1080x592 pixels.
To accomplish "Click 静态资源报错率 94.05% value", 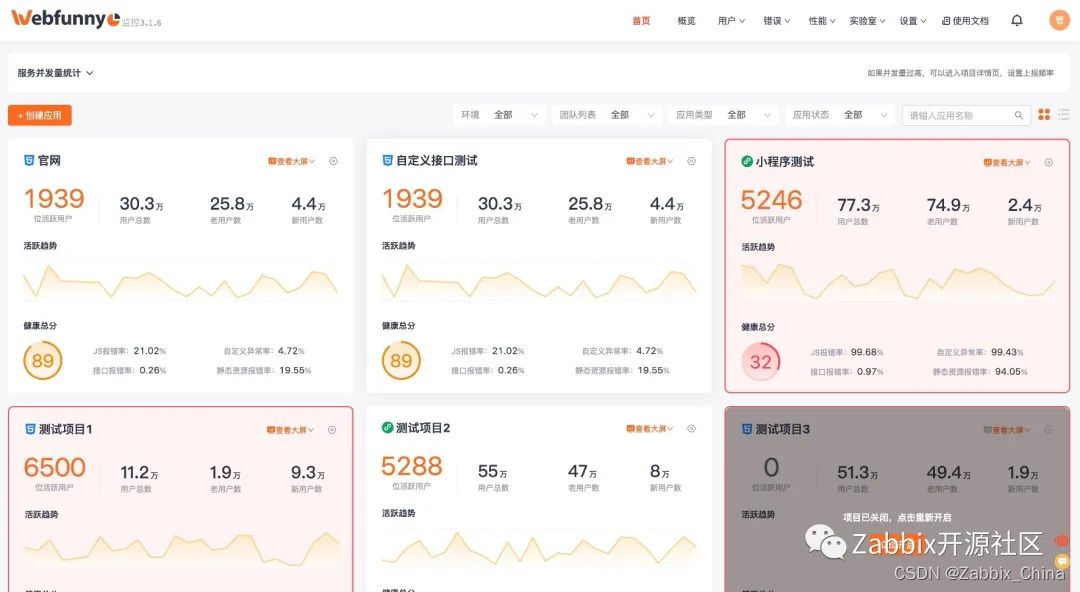I will [x=1011, y=371].
